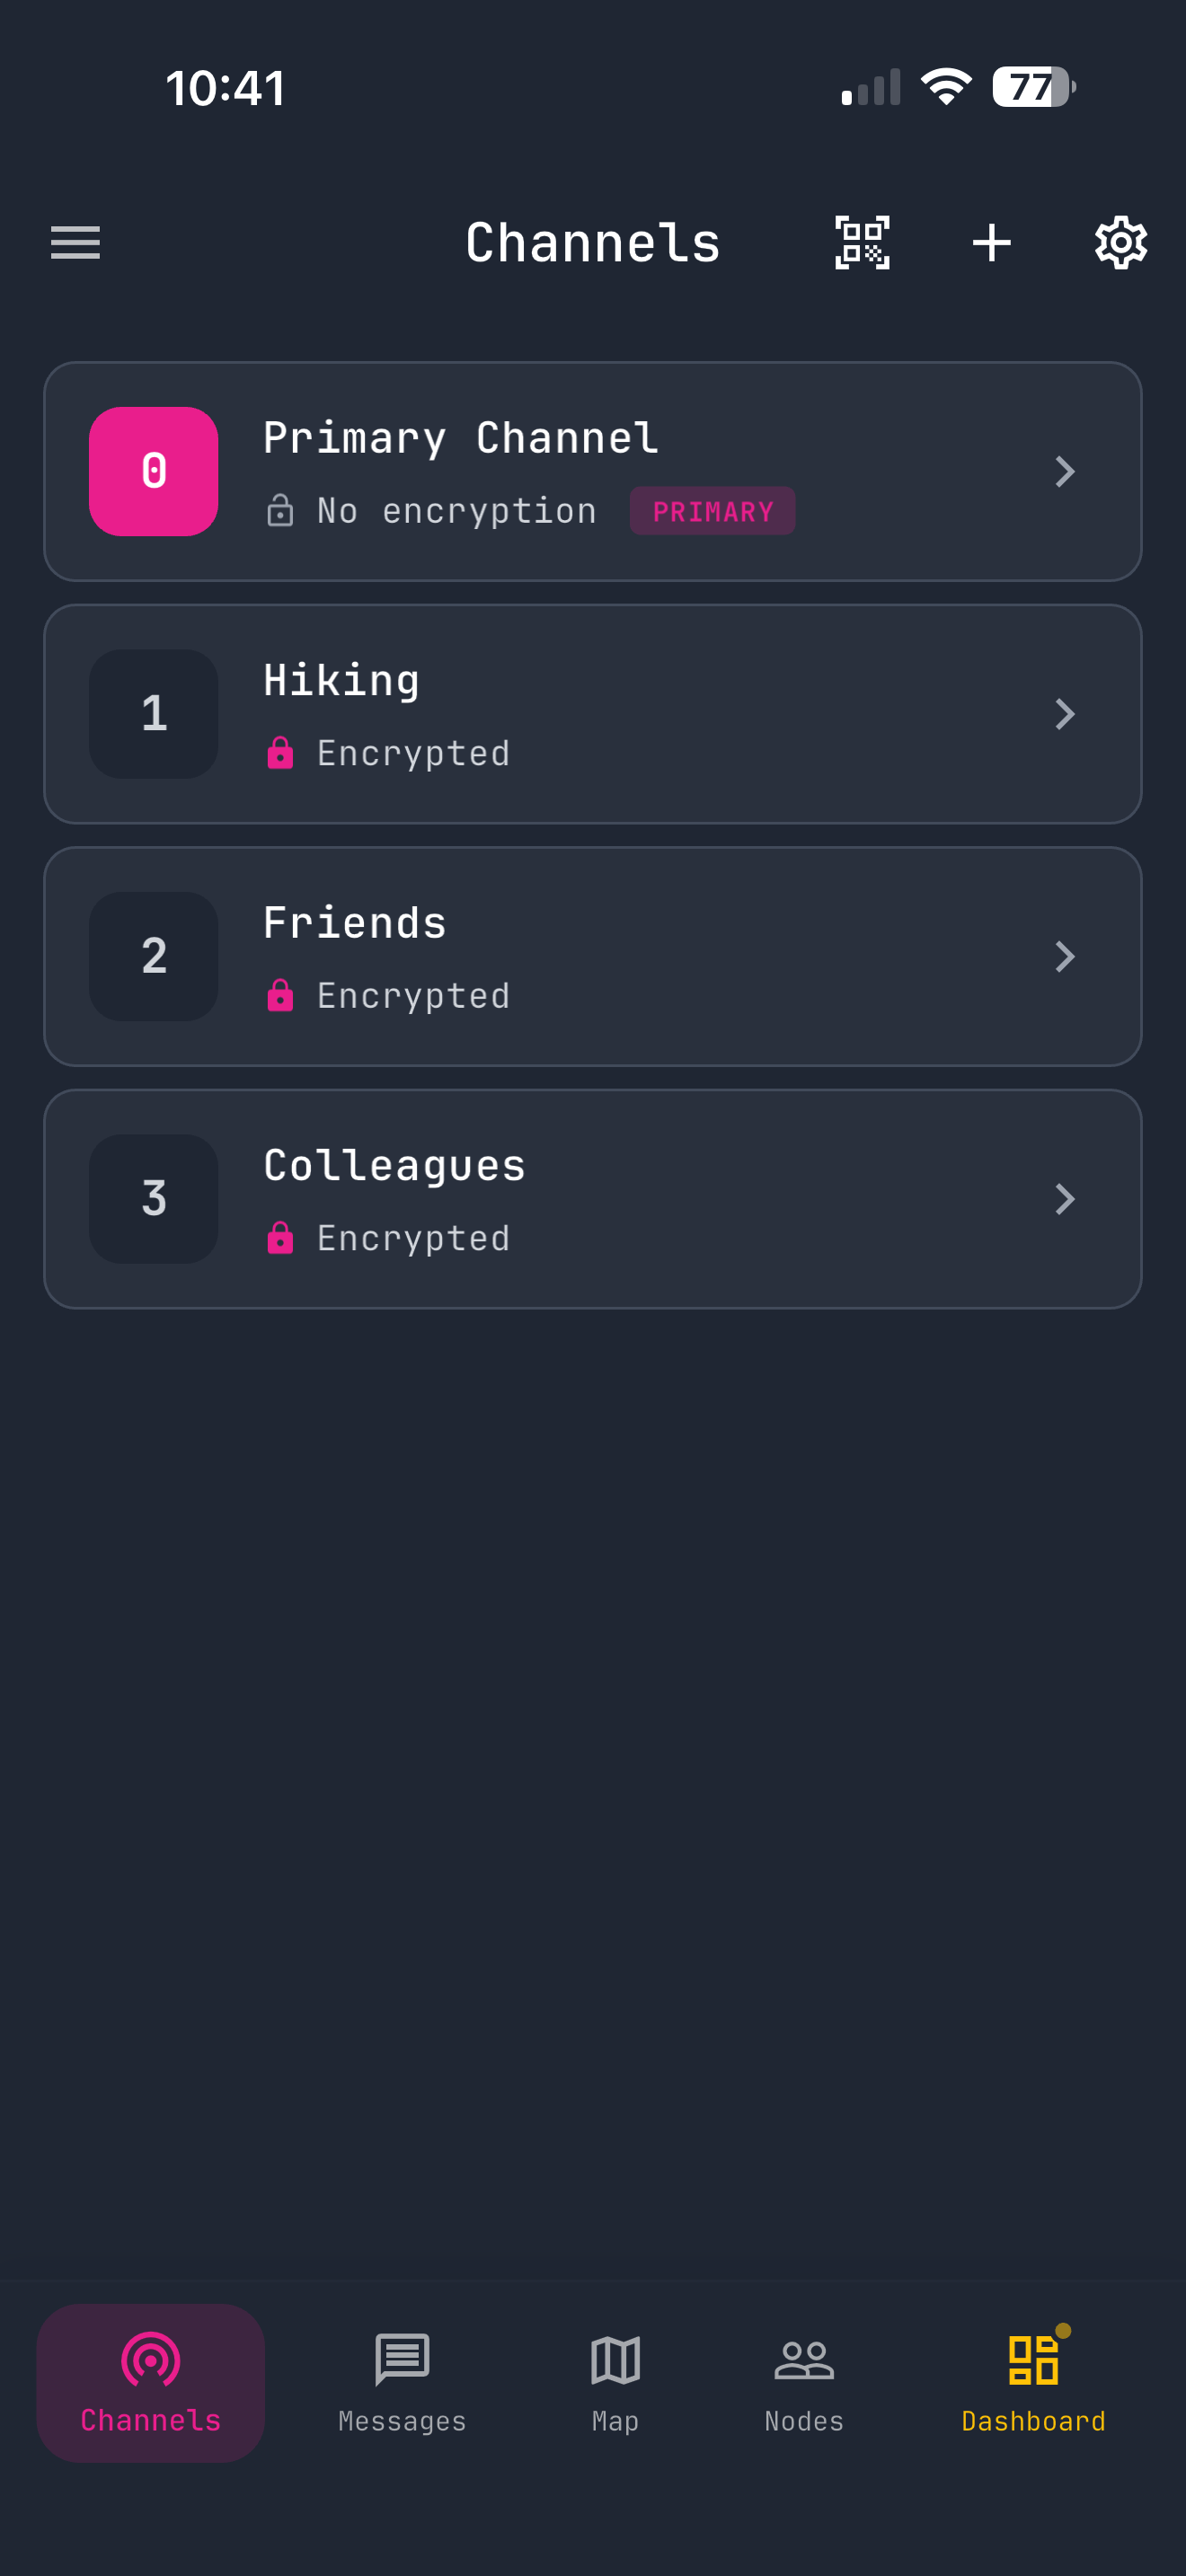Open the hamburger menu
Screen dimensions: 1186x2576
(76, 243)
